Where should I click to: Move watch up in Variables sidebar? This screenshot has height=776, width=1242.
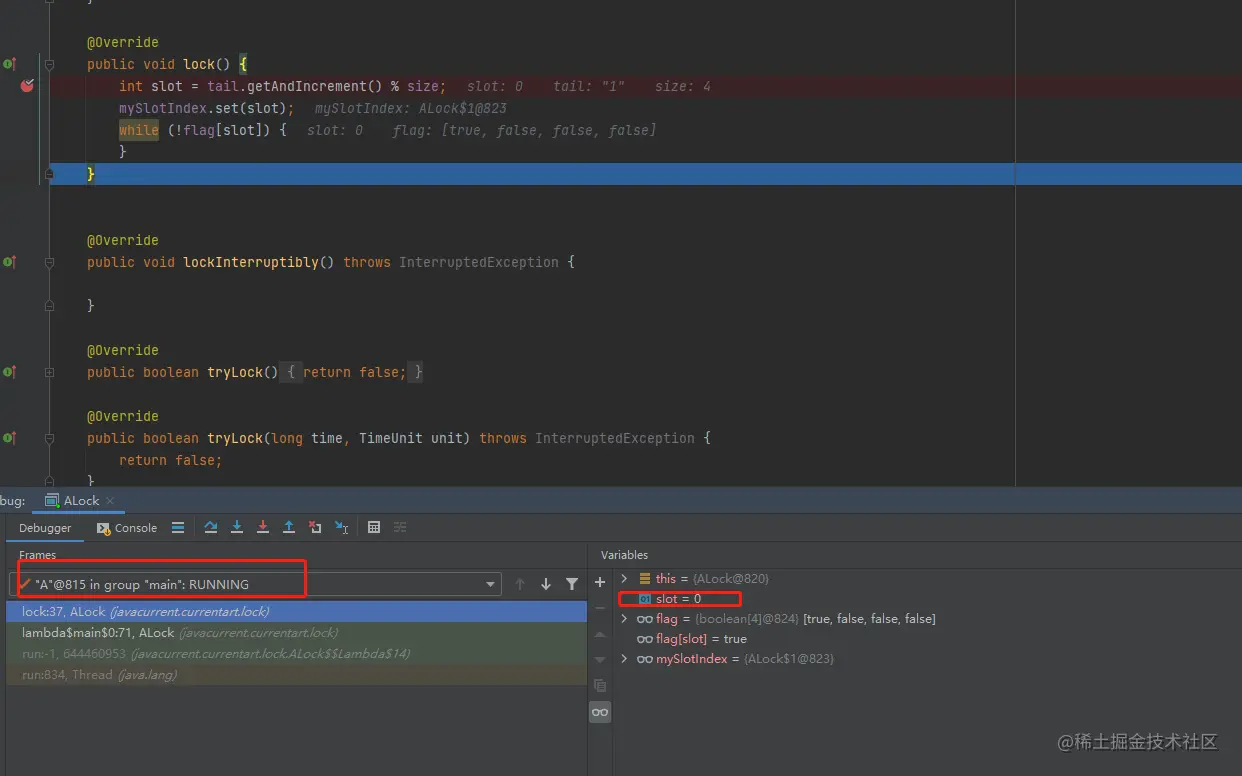(600, 634)
